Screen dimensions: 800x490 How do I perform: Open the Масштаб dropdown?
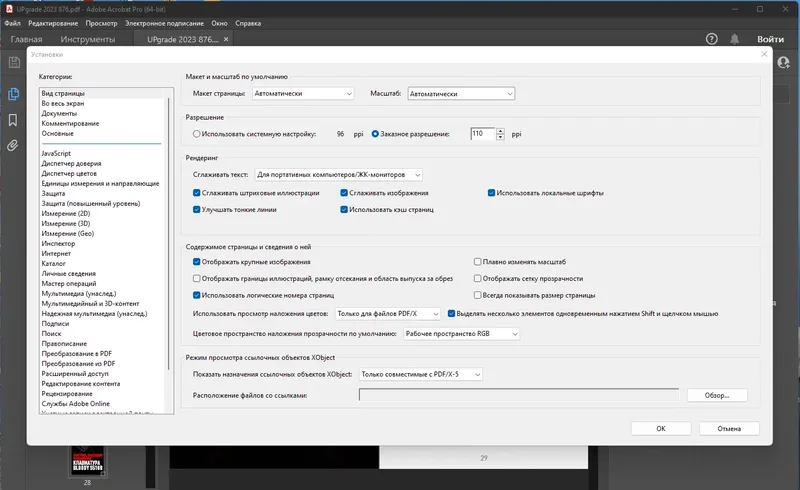point(461,93)
